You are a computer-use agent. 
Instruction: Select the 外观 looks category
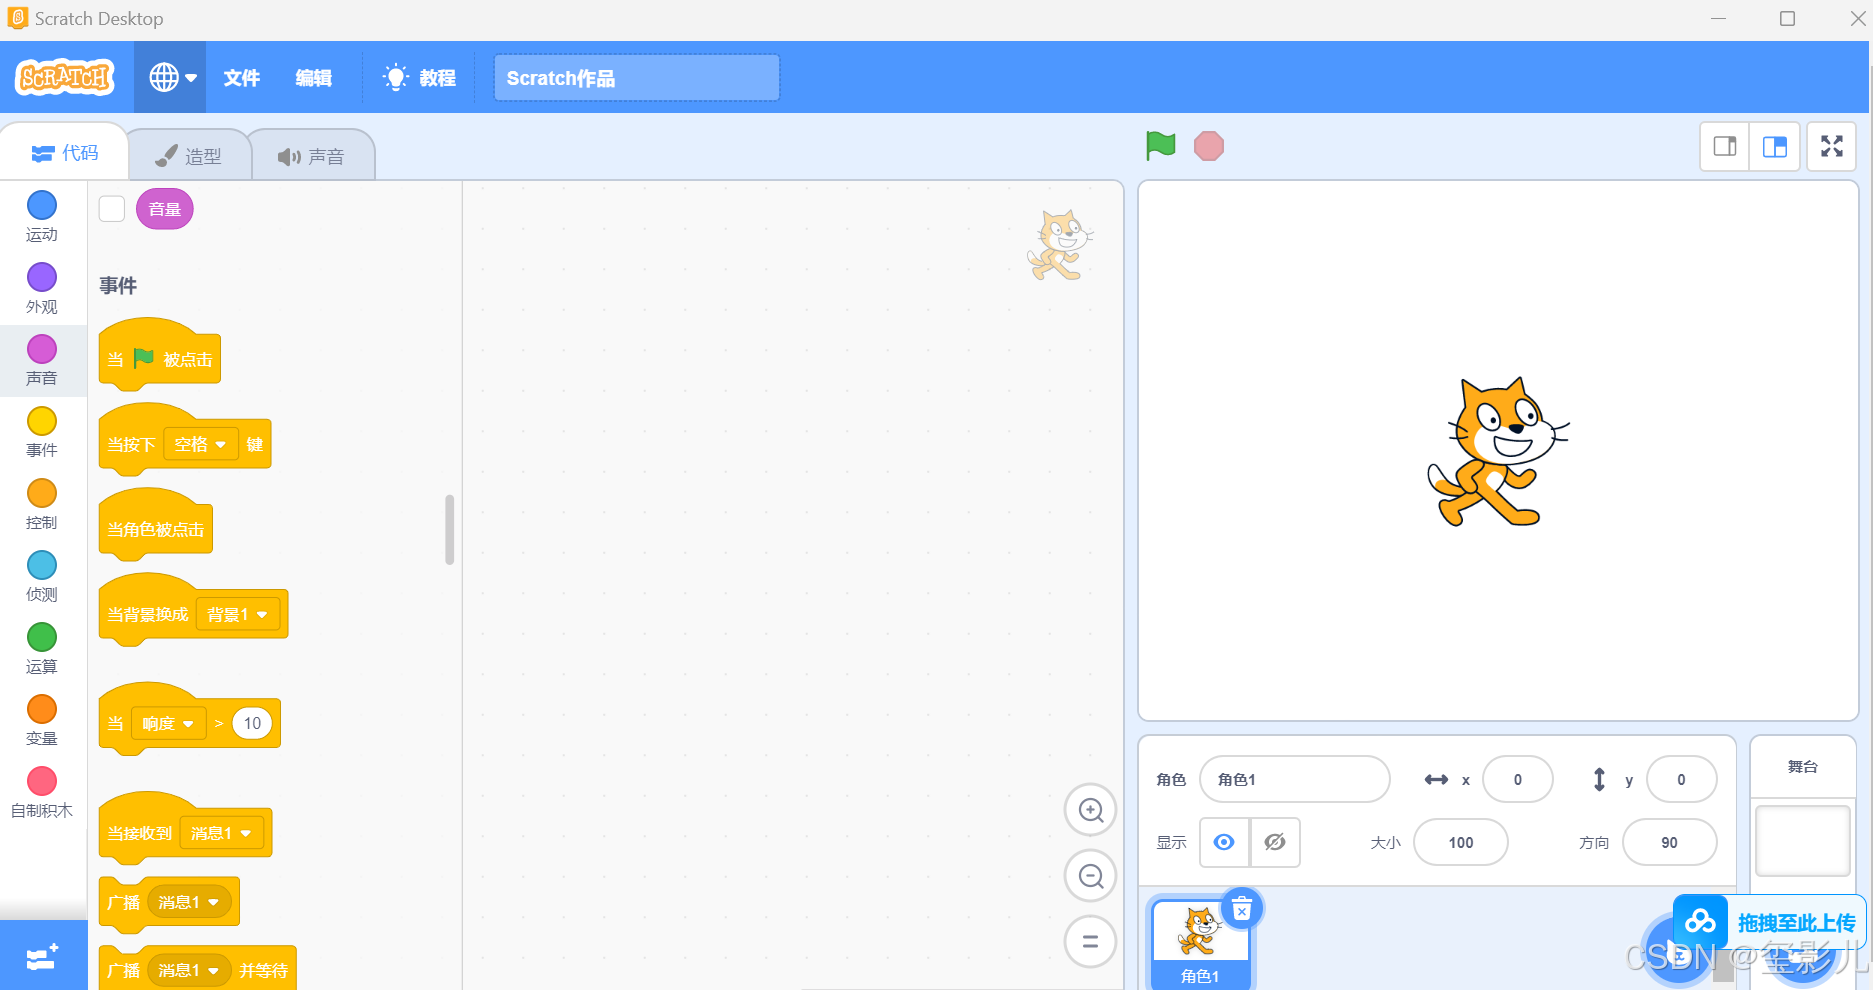[42, 289]
